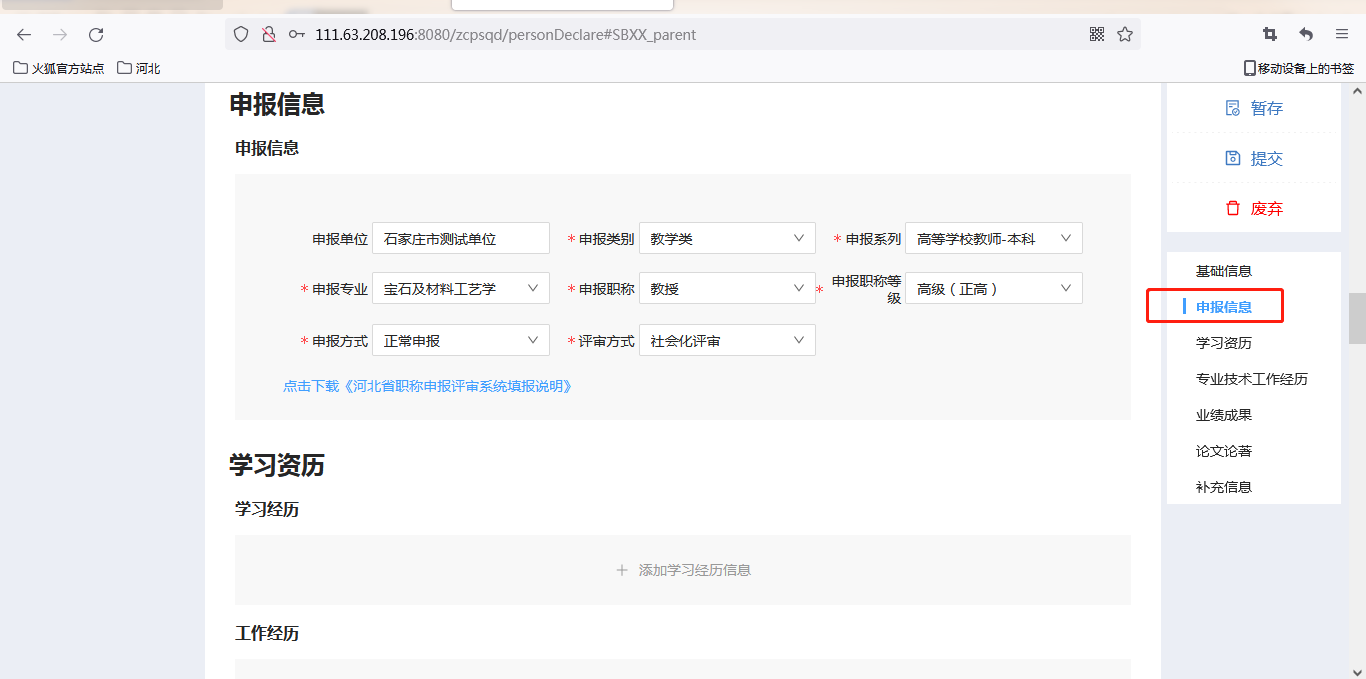Bookmark page with the star icon

coord(1125,34)
